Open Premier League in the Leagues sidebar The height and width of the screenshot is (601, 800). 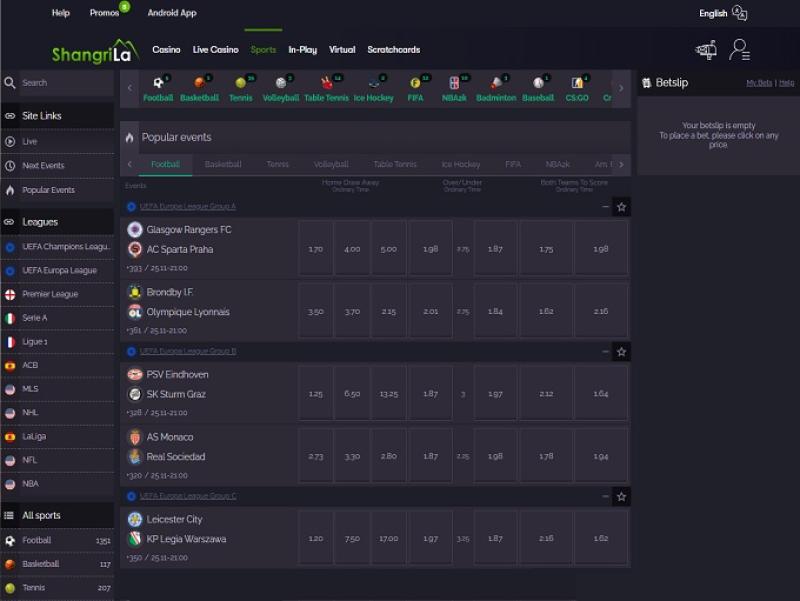pyautogui.click(x=50, y=294)
